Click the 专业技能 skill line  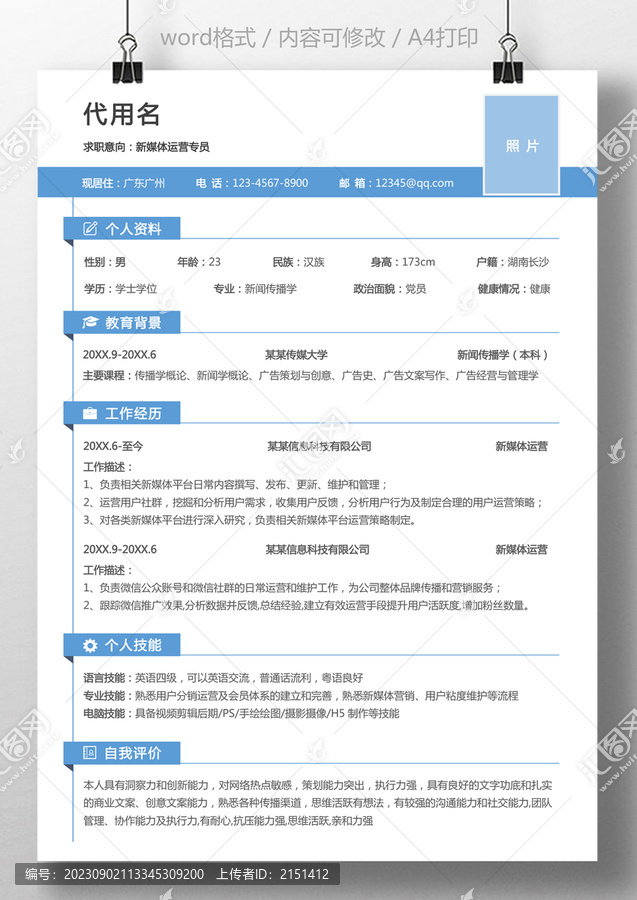click(301, 696)
